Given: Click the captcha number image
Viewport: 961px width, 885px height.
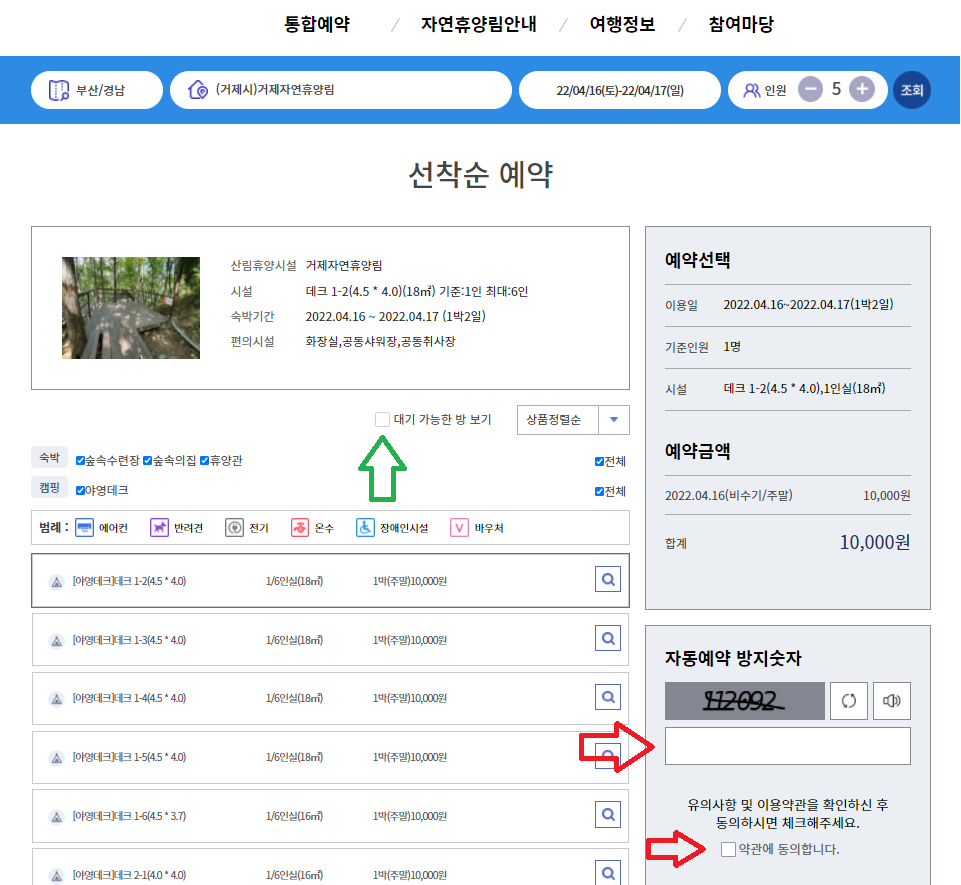Looking at the screenshot, I should pyautogui.click(x=745, y=701).
